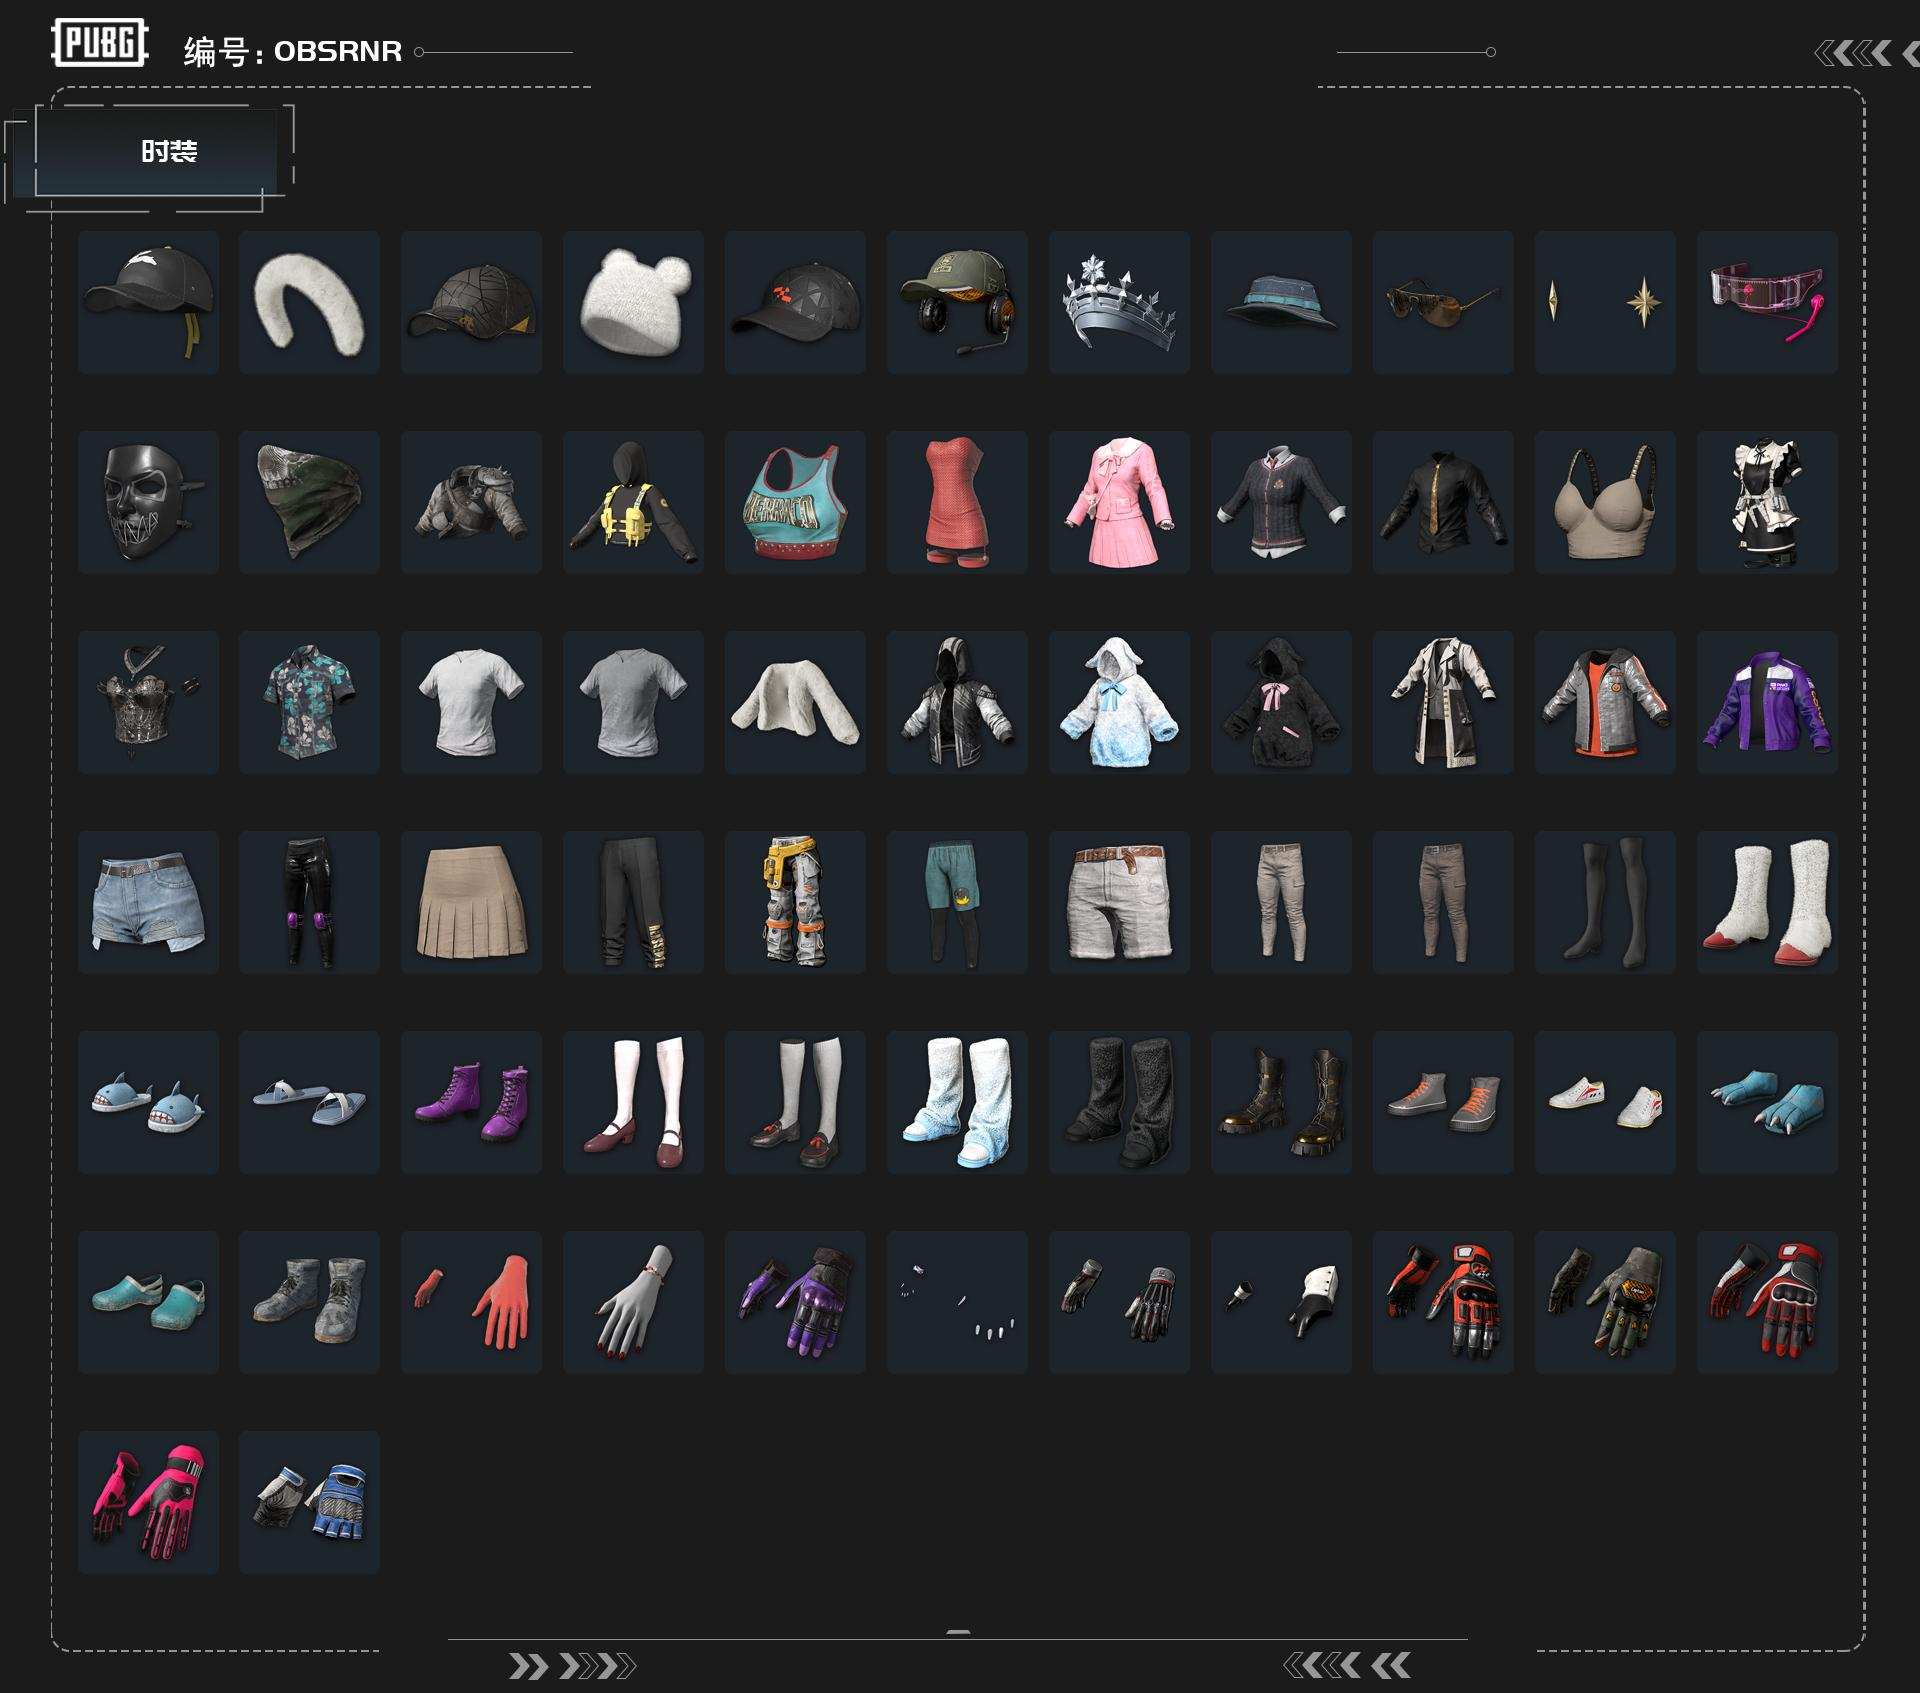This screenshot has width=1920, height=1693.
Task: Select the teal clog shoes
Action: [x=148, y=1302]
